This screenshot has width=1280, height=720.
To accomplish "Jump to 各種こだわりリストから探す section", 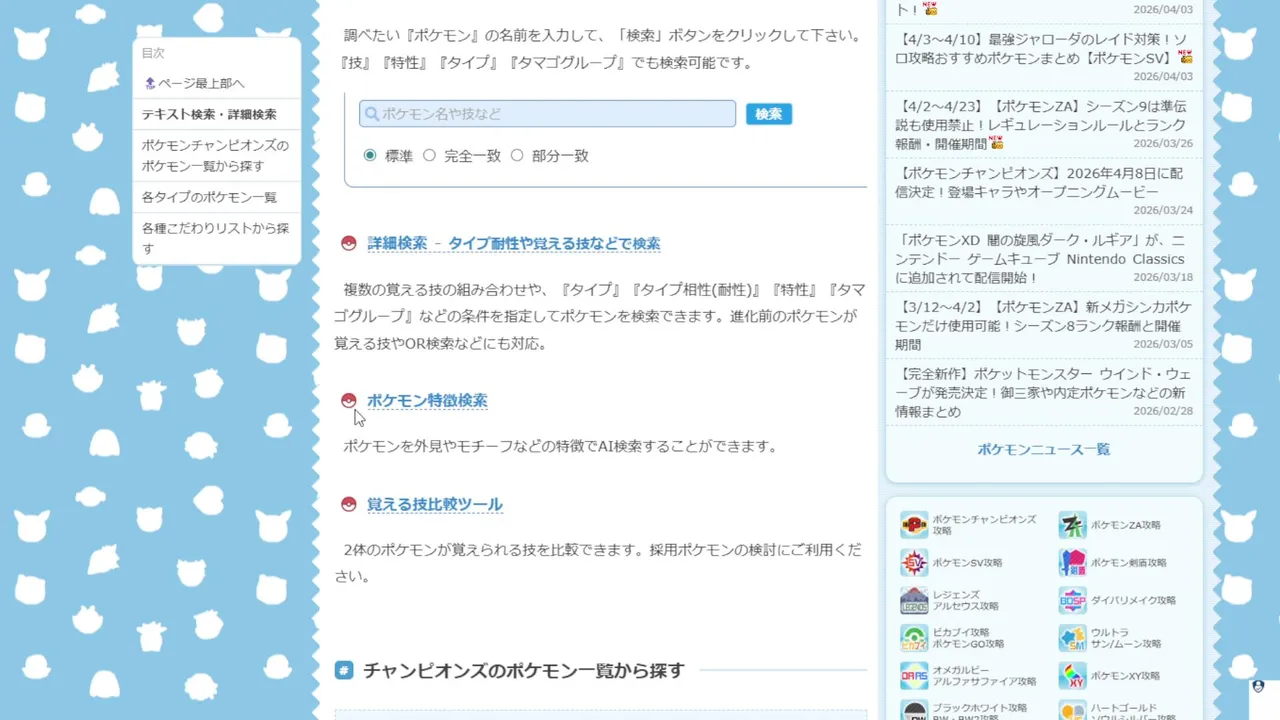I will (x=215, y=238).
